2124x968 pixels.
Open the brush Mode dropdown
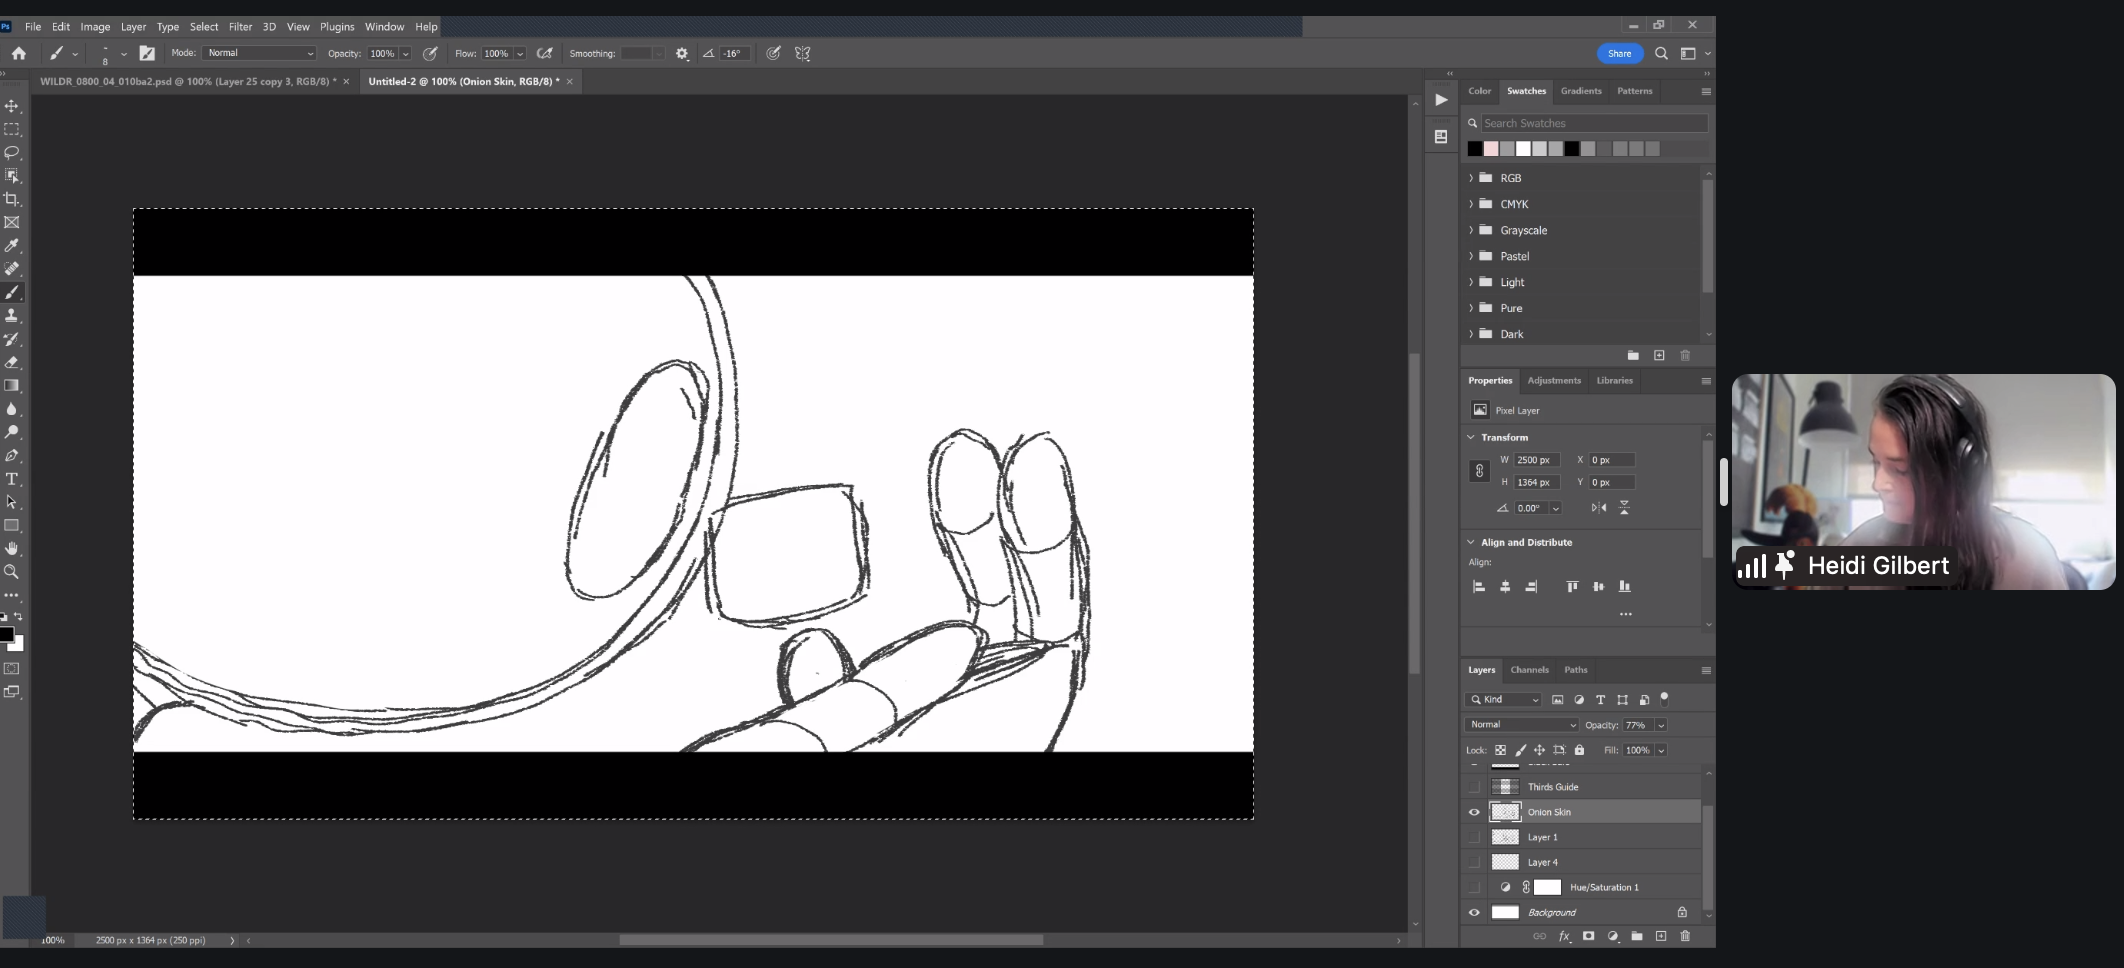pos(259,53)
